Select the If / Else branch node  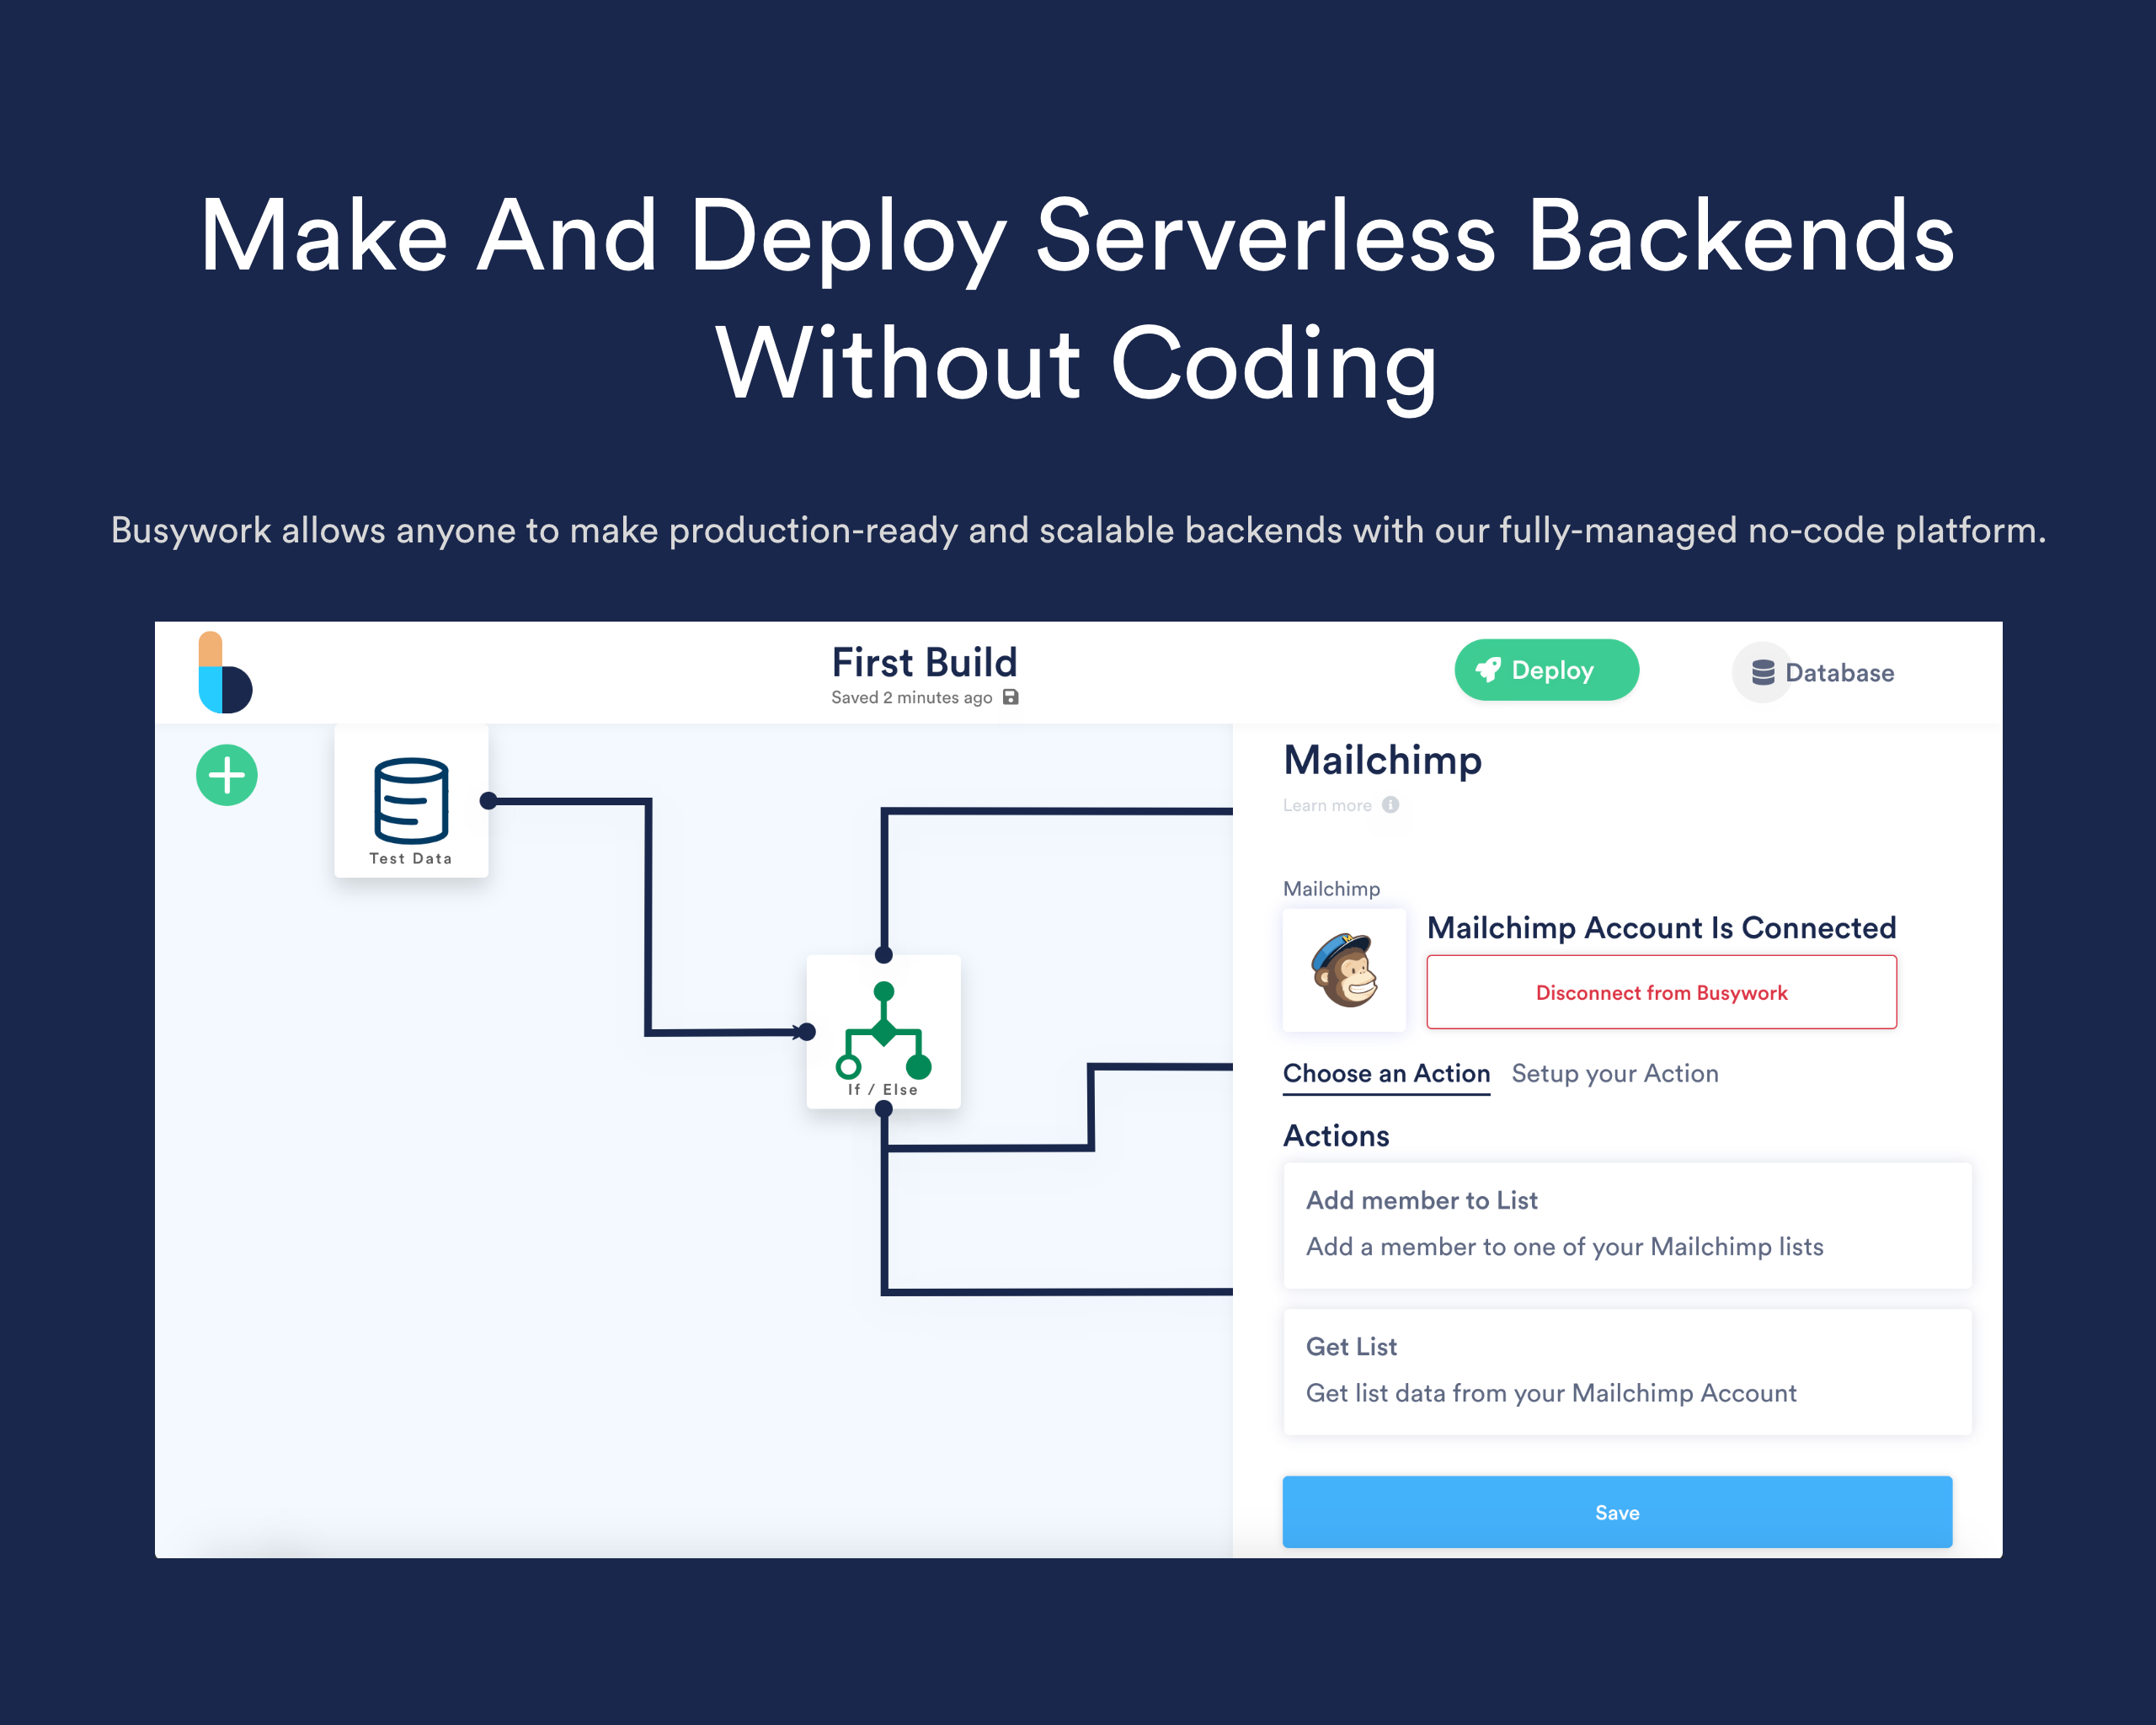883,1031
